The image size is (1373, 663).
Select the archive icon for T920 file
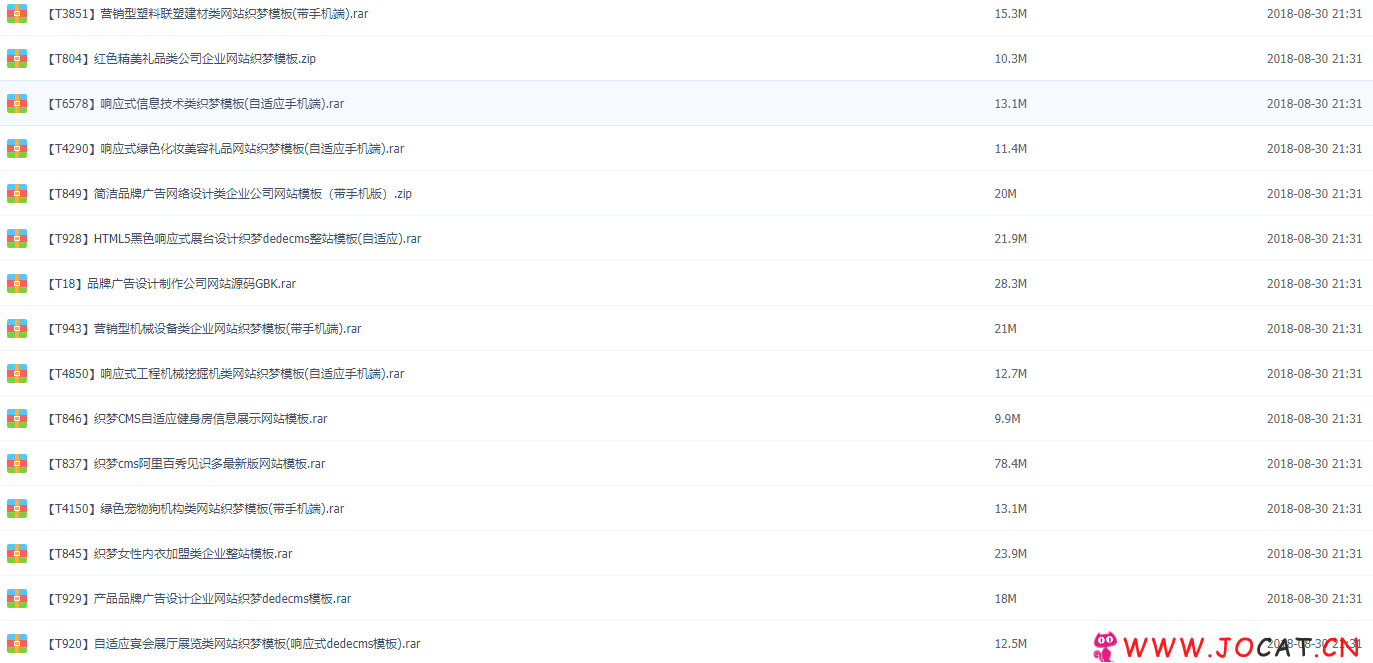click(x=17, y=644)
